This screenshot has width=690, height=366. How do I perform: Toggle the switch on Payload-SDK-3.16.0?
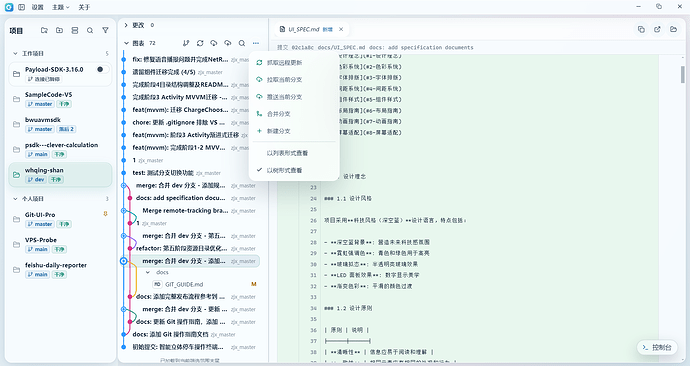click(103, 70)
